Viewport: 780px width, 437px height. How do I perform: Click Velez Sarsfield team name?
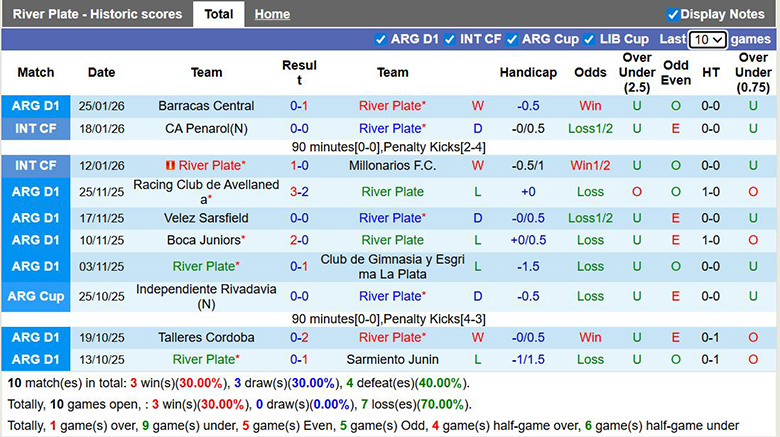pos(206,218)
